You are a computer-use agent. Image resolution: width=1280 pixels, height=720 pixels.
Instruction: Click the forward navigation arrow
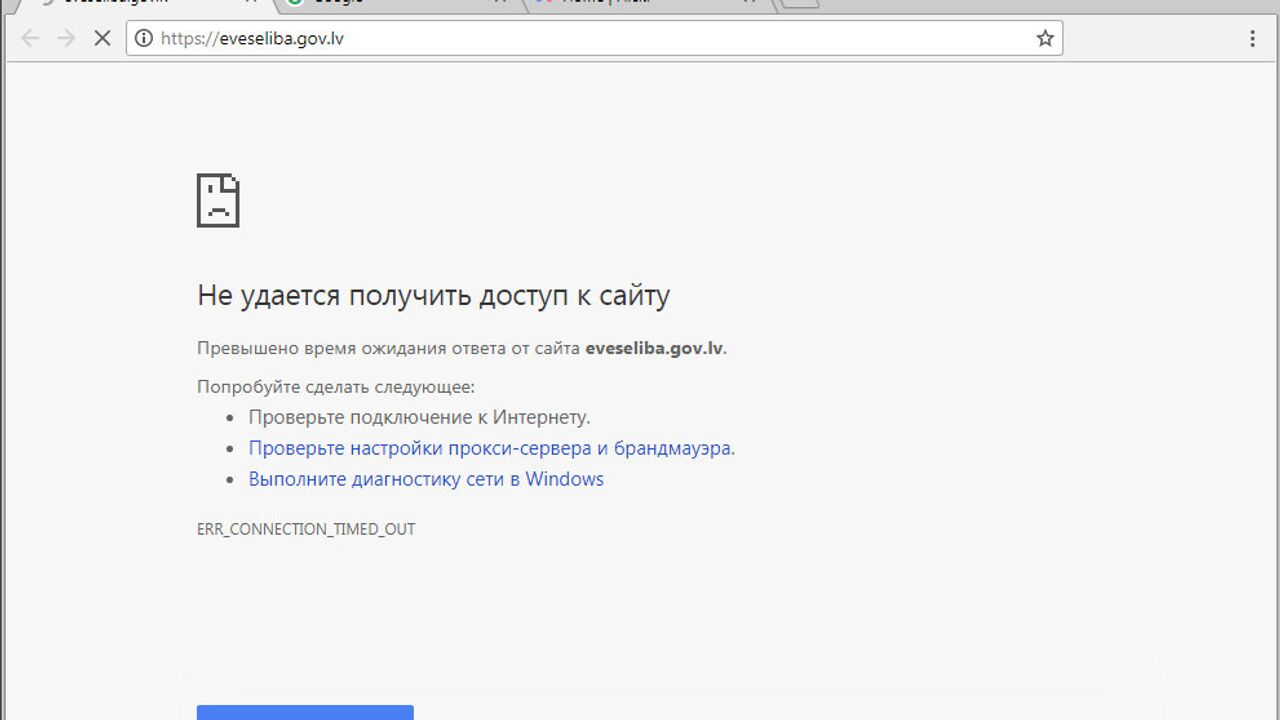66,39
